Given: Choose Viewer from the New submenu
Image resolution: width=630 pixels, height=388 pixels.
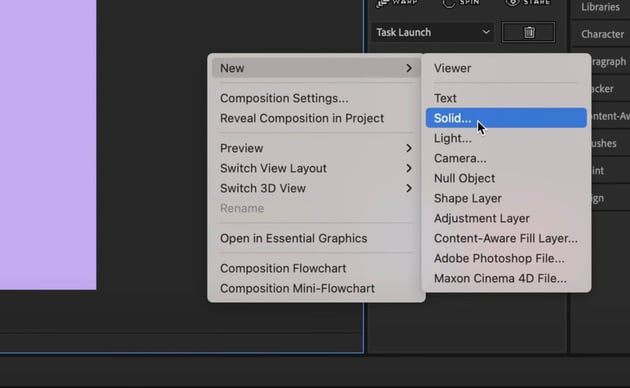Looking at the screenshot, I should [x=506, y=68].
